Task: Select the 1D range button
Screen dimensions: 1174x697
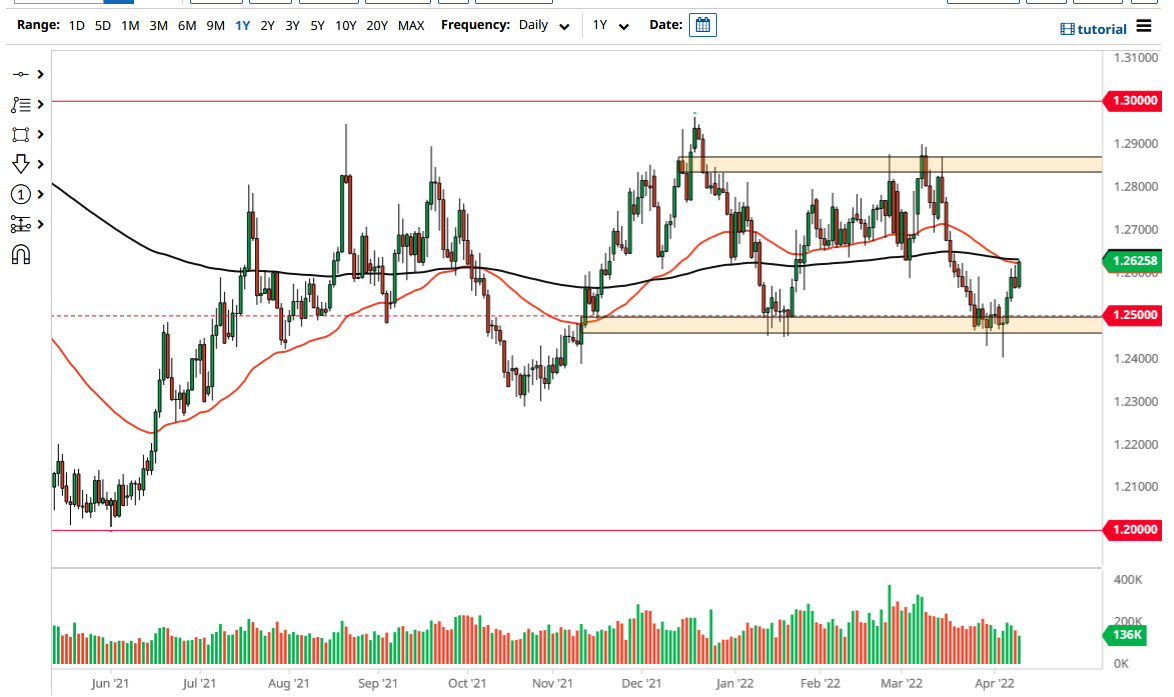Action: pos(76,26)
